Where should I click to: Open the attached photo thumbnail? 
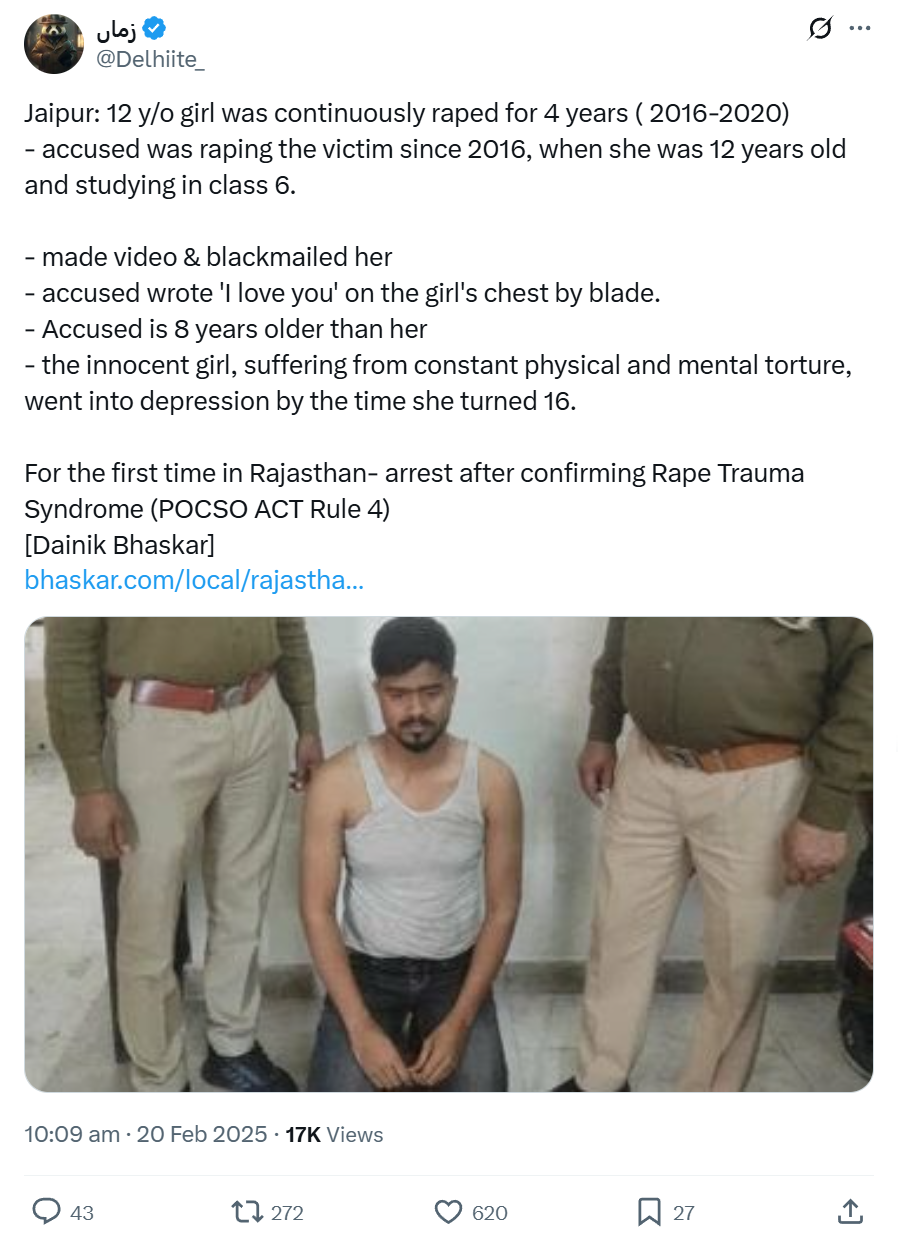click(x=449, y=854)
